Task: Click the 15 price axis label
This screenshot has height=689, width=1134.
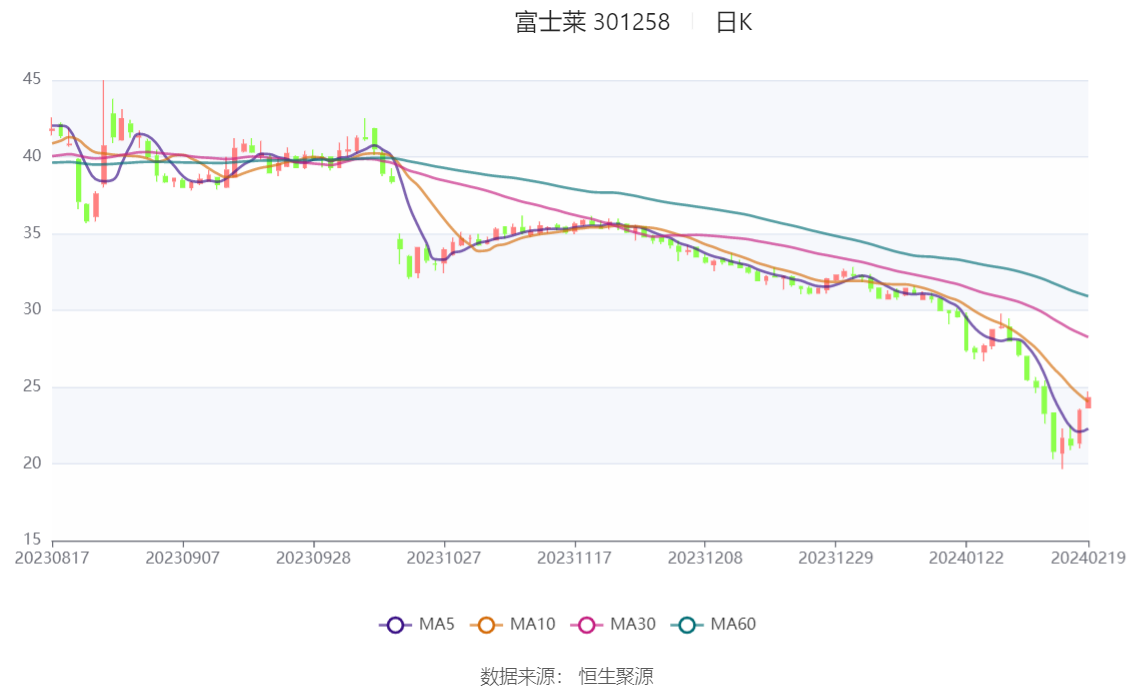Action: click(32, 539)
